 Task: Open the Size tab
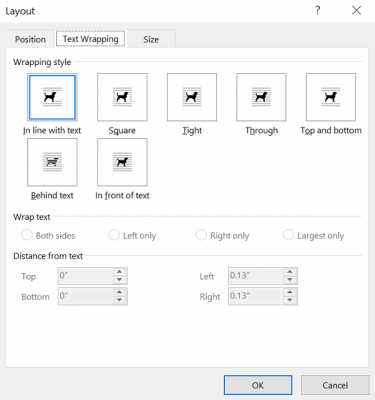coord(151,39)
